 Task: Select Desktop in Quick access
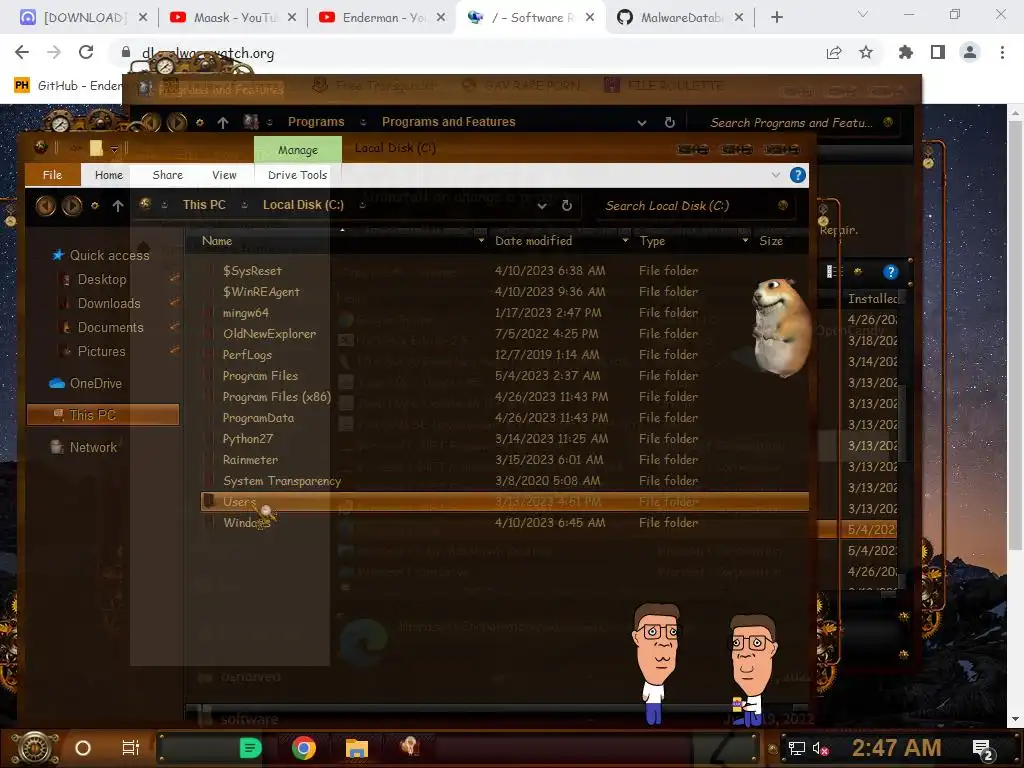[x=102, y=280]
